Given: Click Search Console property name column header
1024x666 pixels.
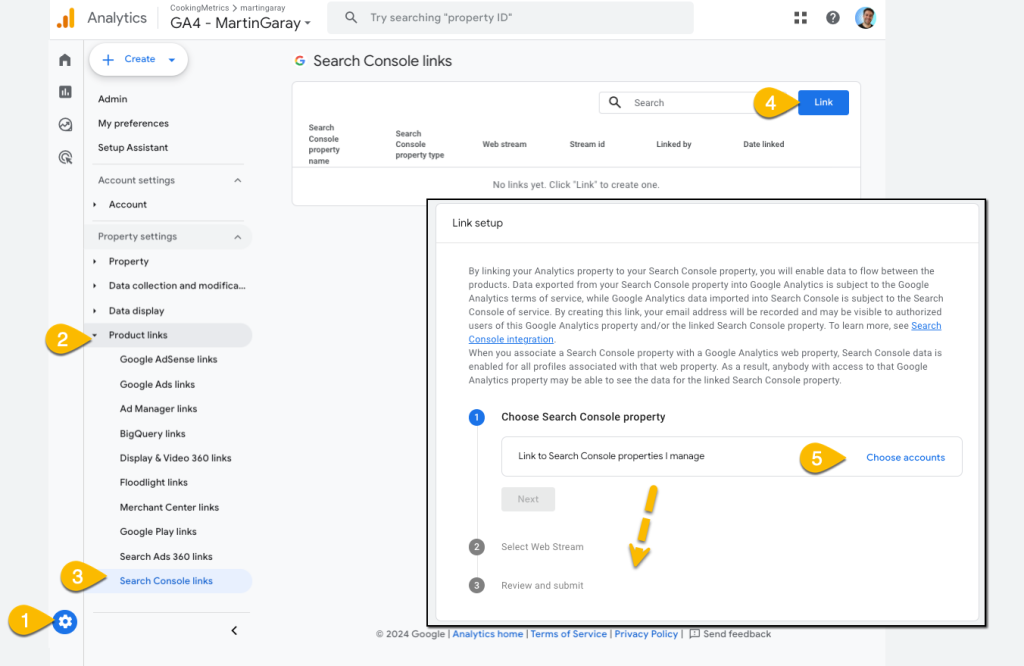Looking at the screenshot, I should (x=324, y=144).
